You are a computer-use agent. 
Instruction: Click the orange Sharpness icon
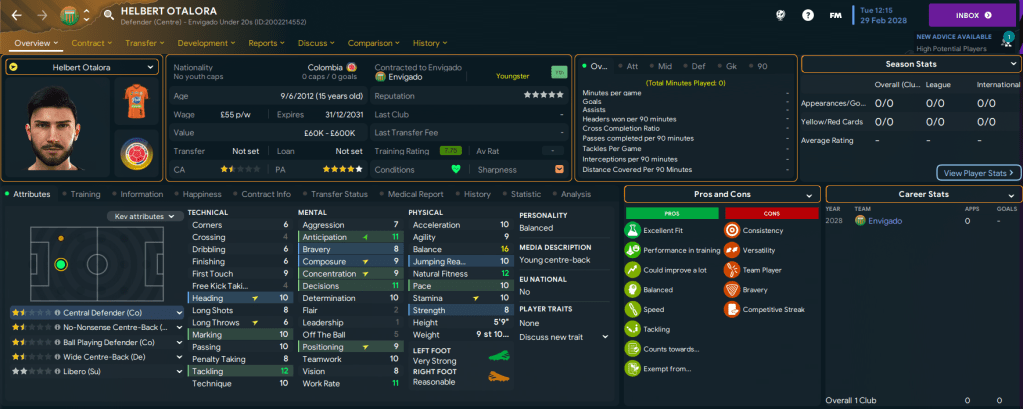tap(559, 169)
